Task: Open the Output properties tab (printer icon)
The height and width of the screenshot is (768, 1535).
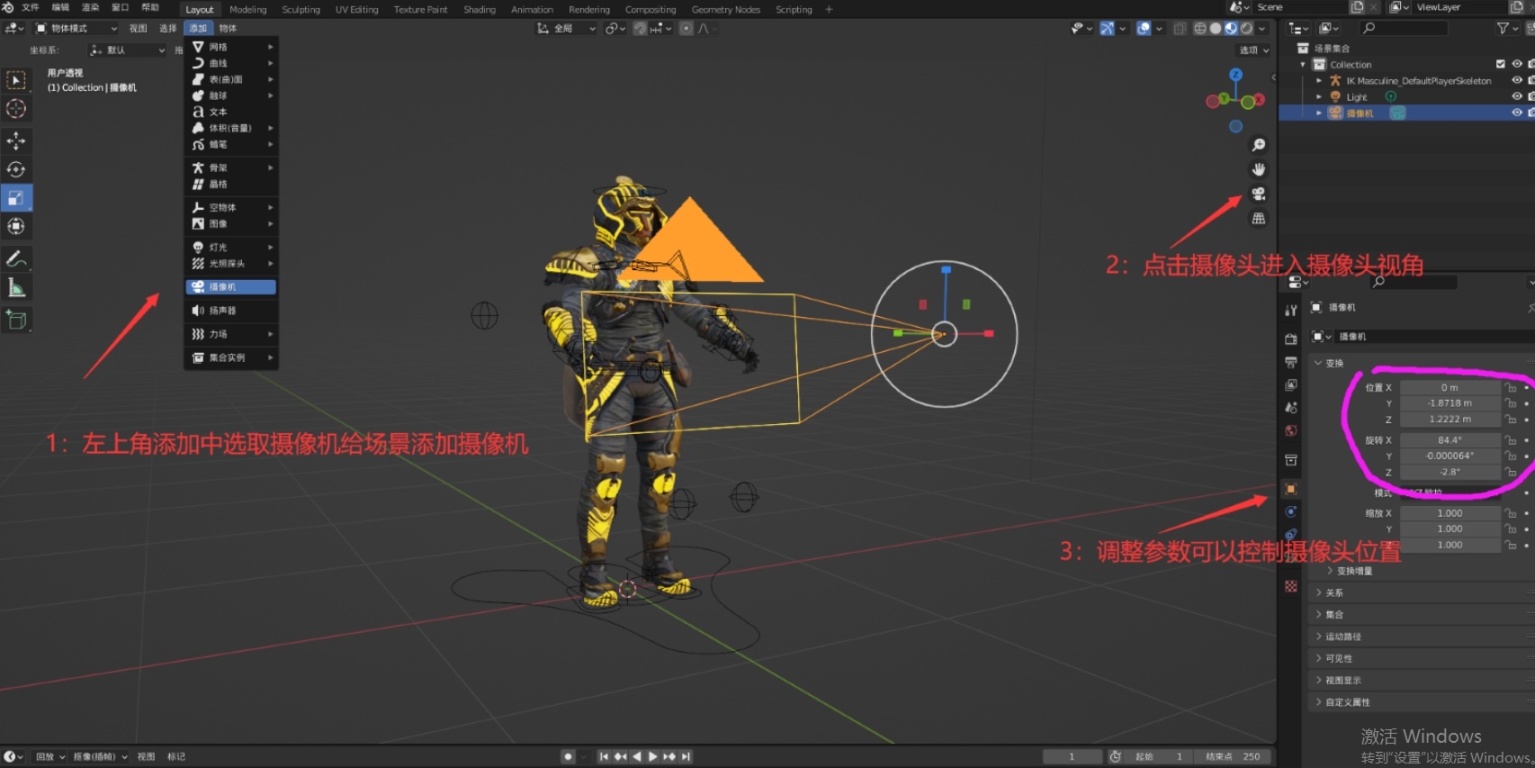Action: pyautogui.click(x=1291, y=362)
